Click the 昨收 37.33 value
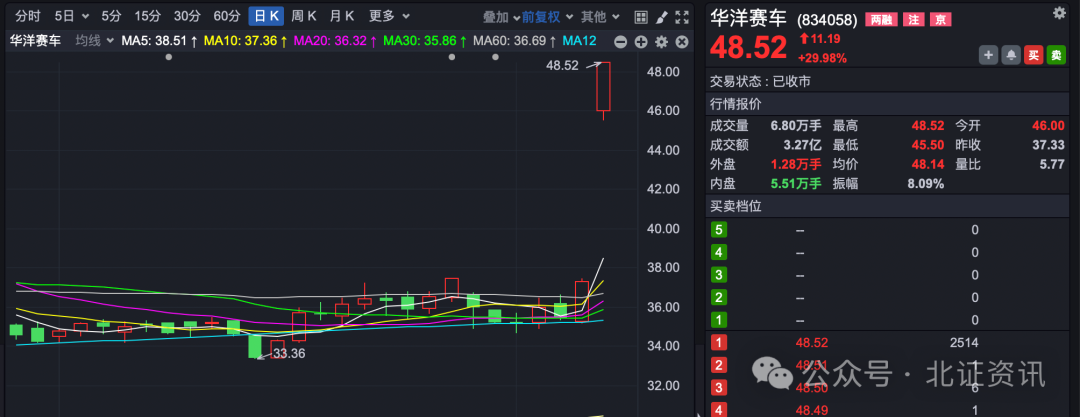 click(x=1048, y=145)
